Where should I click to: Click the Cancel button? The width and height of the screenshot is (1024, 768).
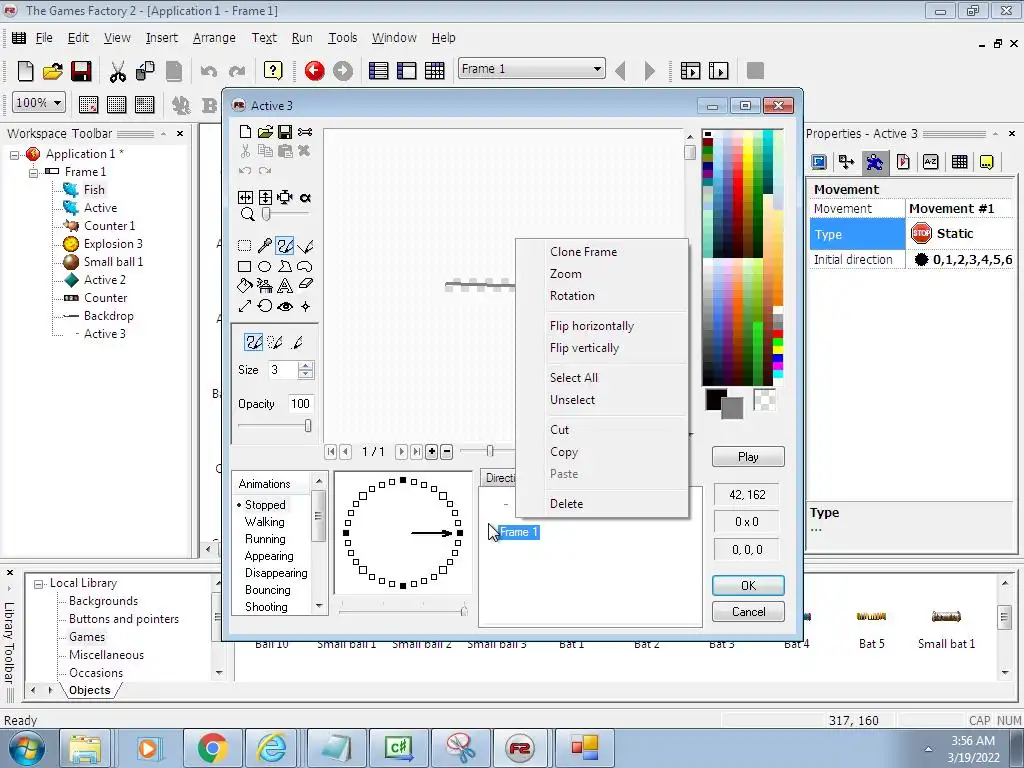tap(748, 612)
